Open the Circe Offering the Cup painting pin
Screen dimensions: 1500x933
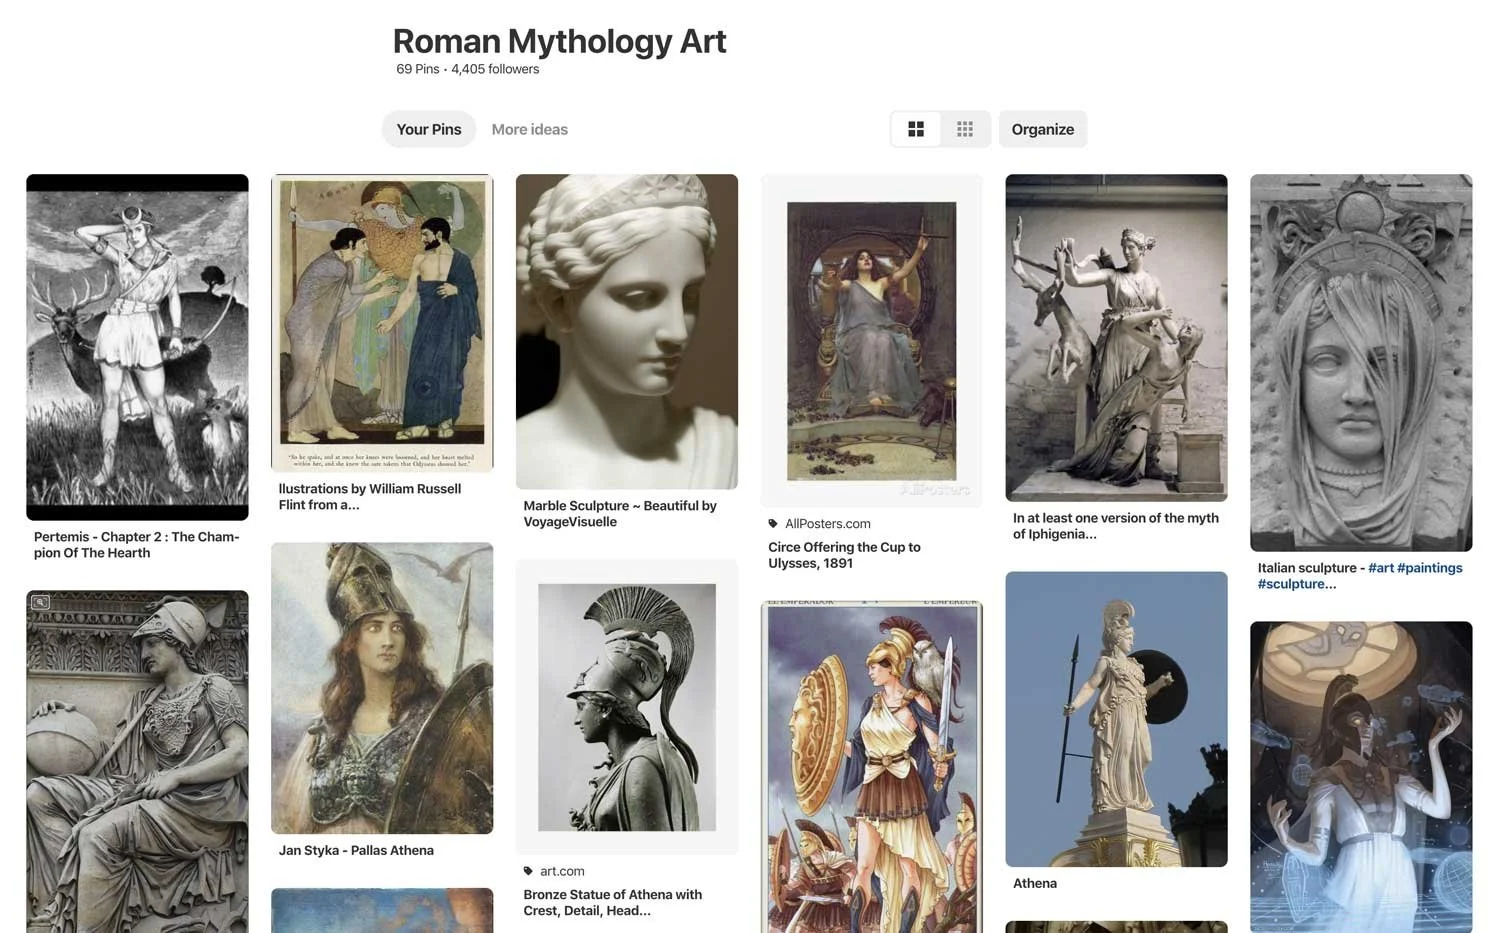tap(872, 340)
